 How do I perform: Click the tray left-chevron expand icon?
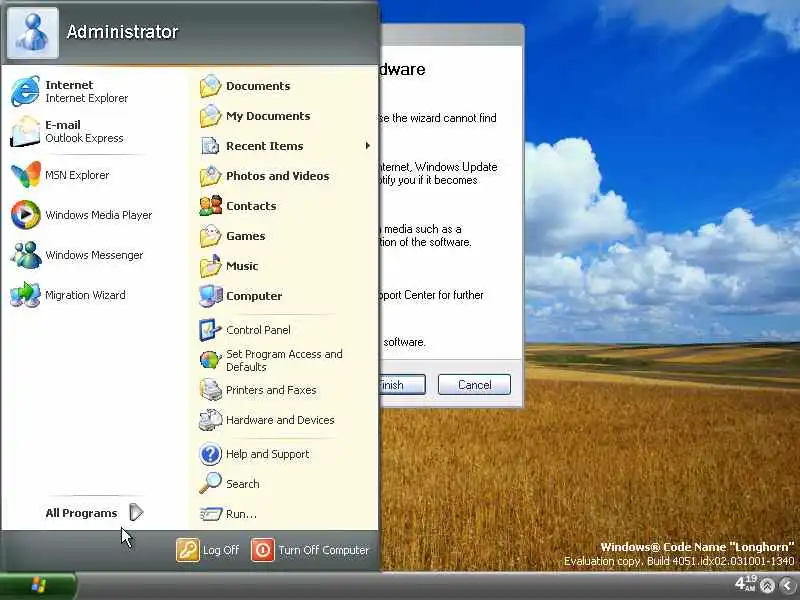pyautogui.click(x=788, y=585)
